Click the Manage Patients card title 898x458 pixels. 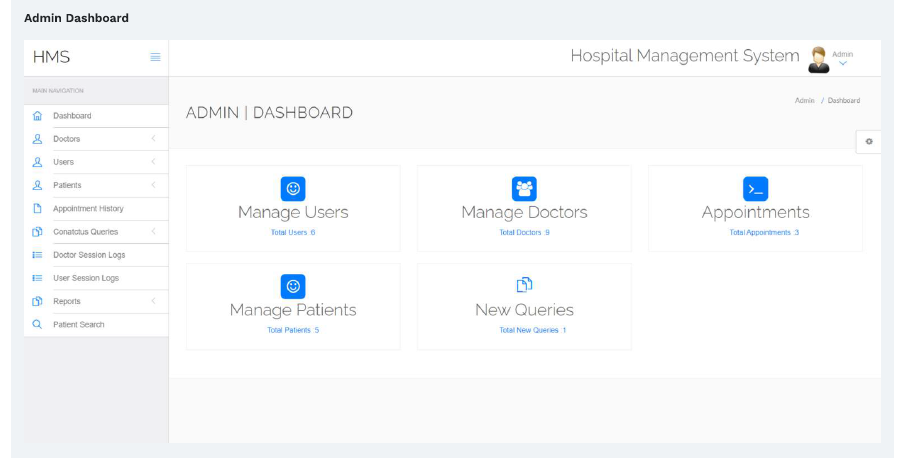[x=293, y=310]
